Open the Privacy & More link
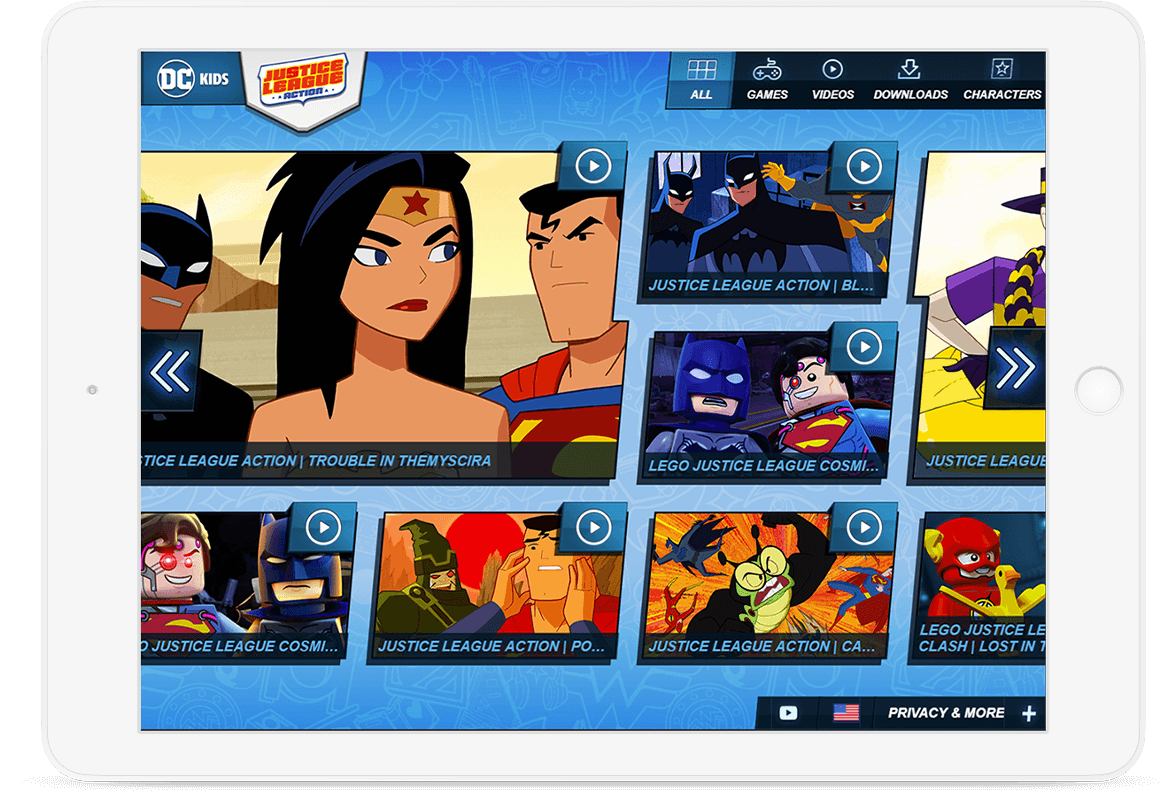This screenshot has height=793, width=1171. [945, 713]
